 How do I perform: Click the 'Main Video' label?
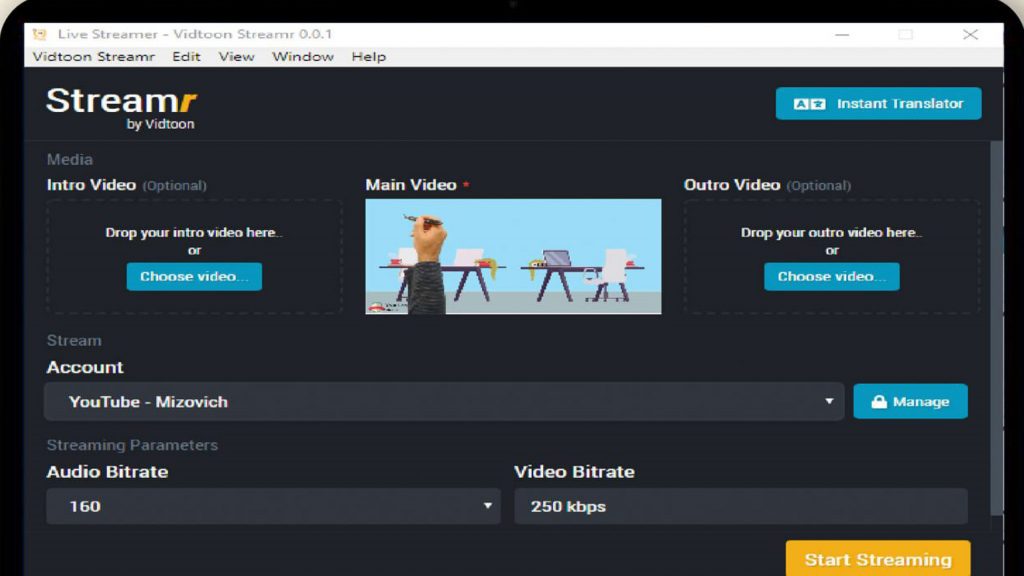(x=411, y=185)
